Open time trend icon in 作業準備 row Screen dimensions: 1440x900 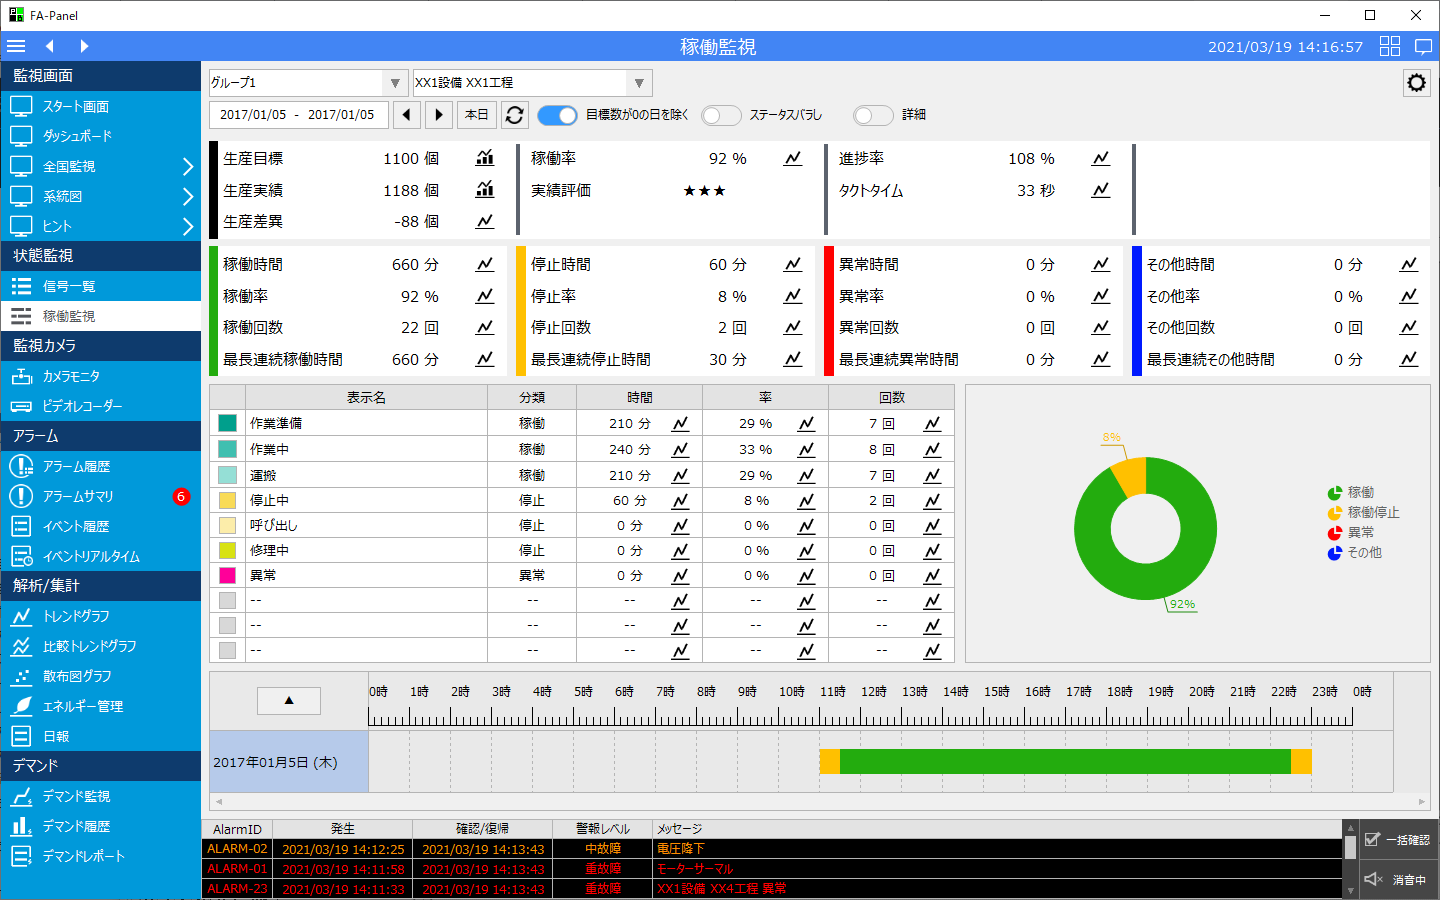[680, 423]
